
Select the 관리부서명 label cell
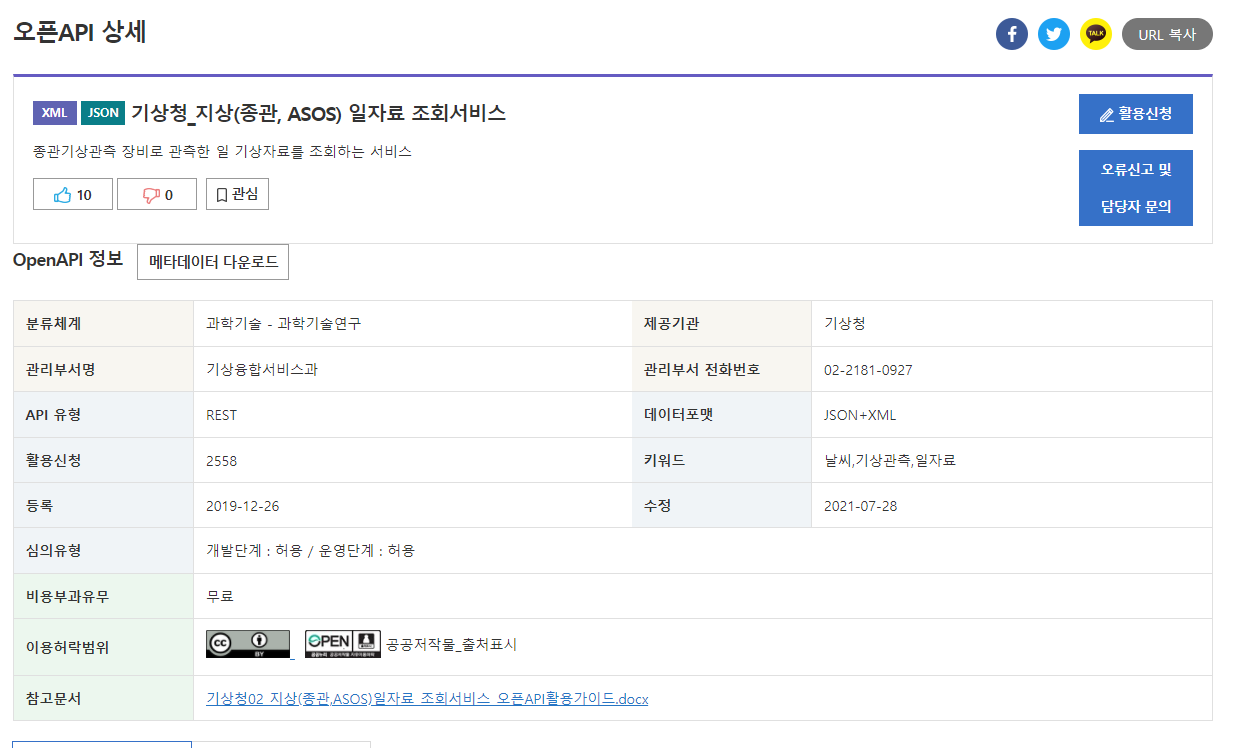[103, 370]
